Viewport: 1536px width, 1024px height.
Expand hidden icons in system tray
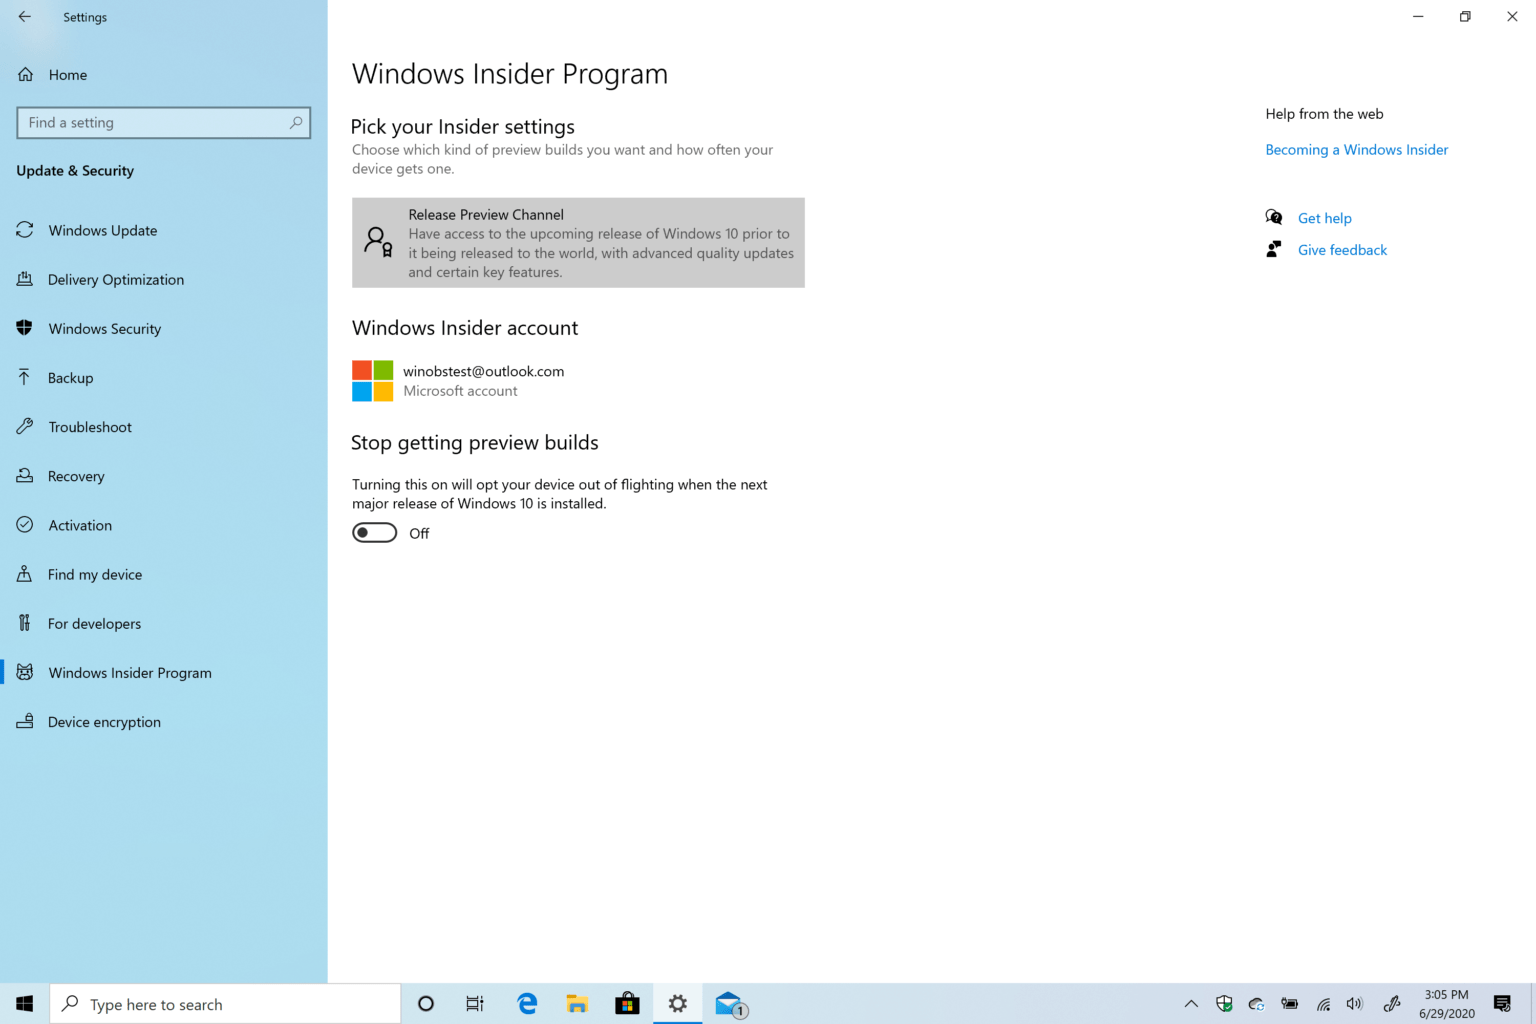point(1190,1003)
